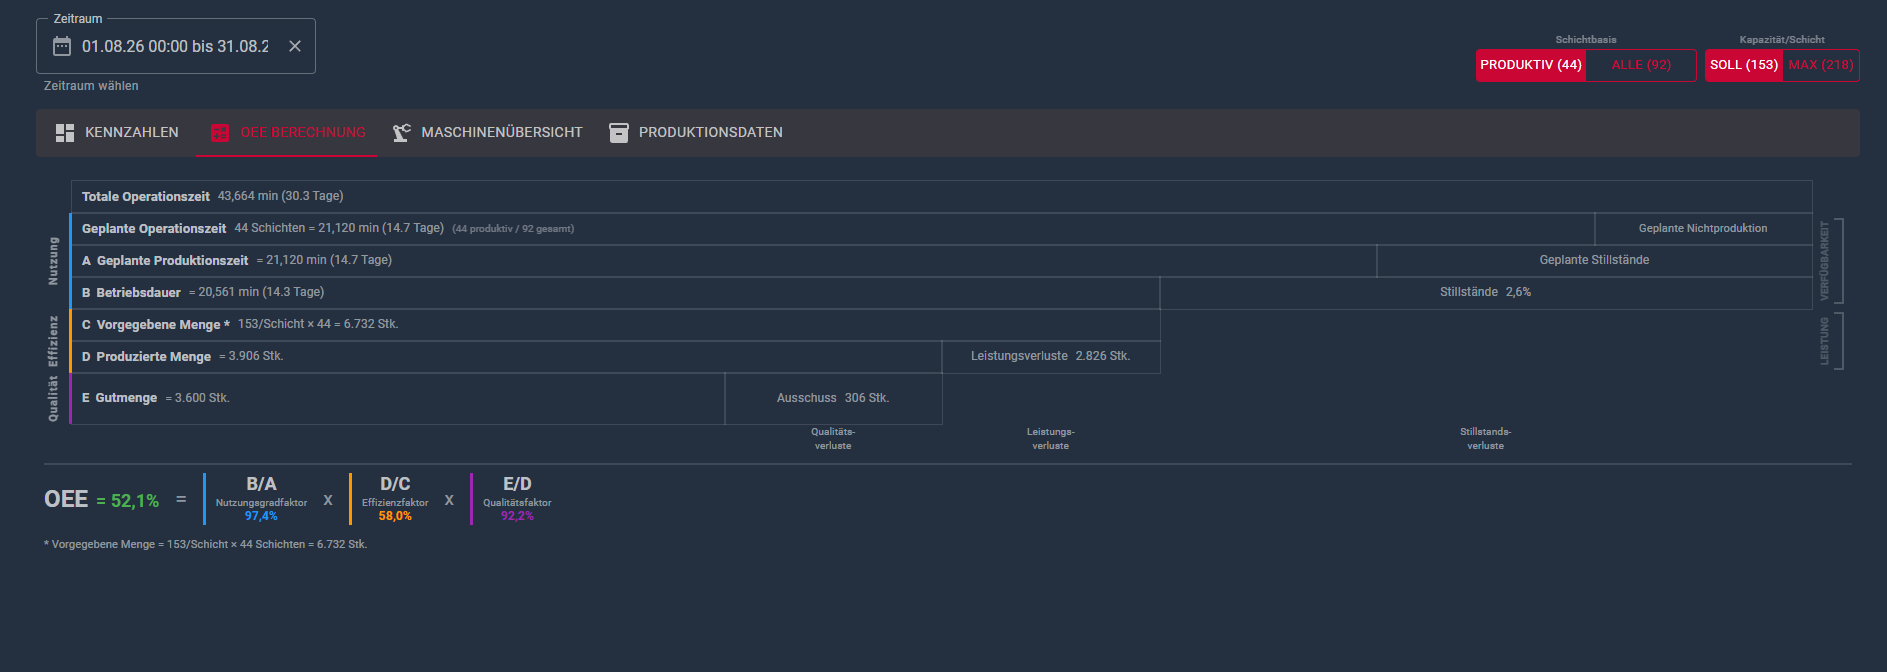Click the Stillstände 2,6% block
Screen dimensions: 1887x672
point(1485,292)
